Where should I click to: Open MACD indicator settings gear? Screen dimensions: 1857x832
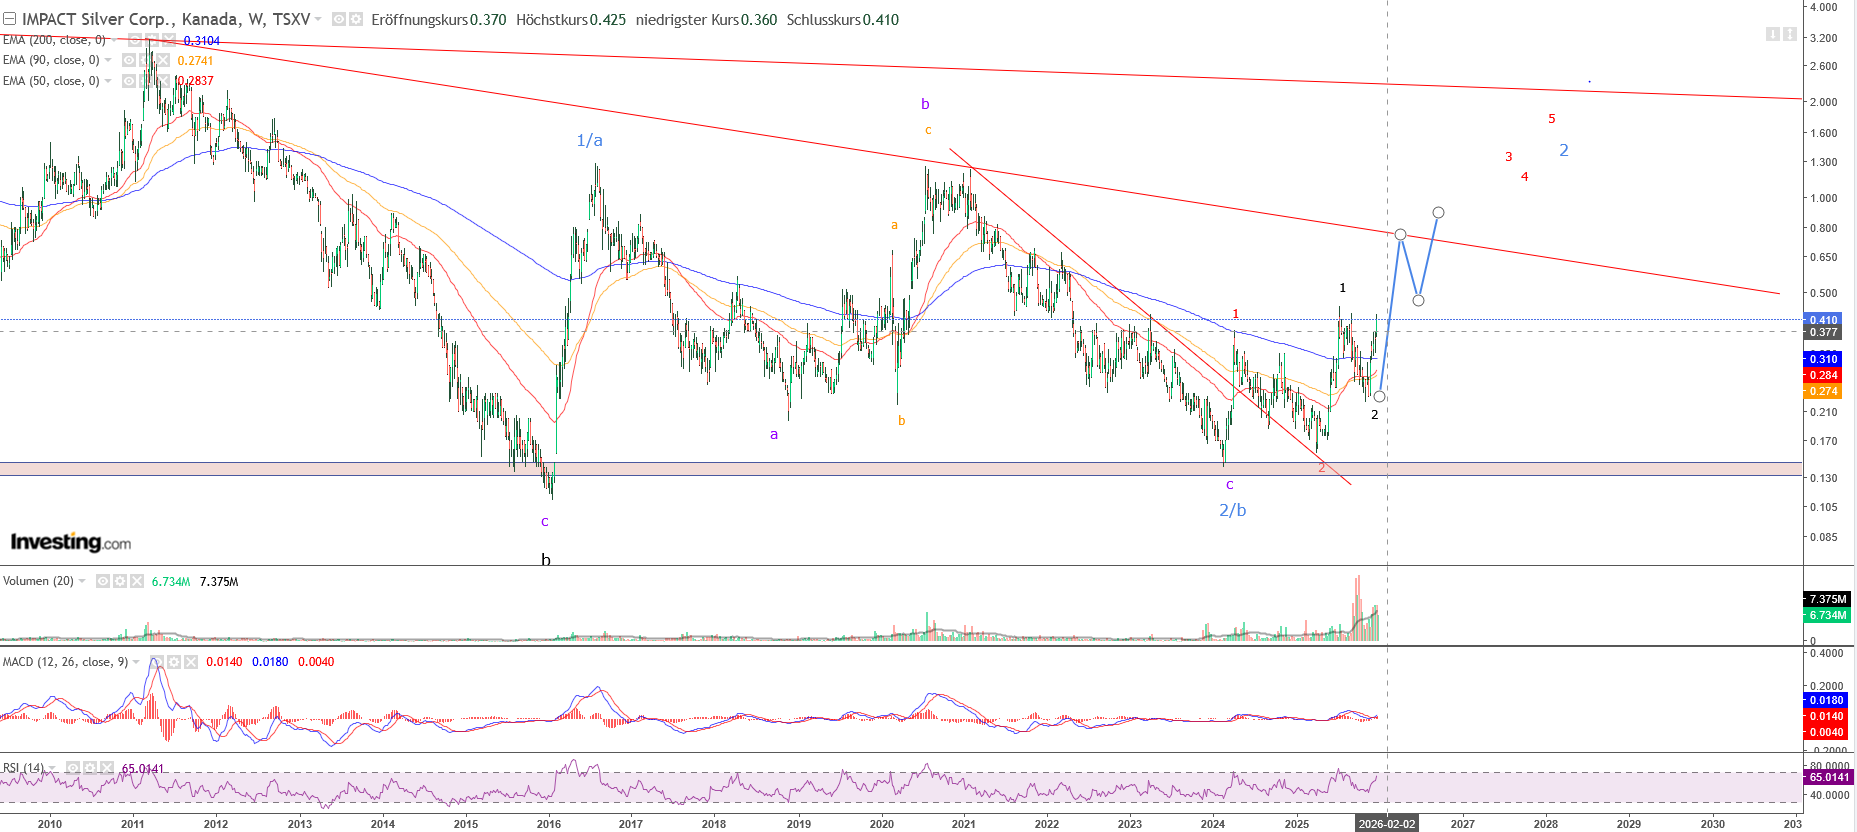(x=173, y=662)
